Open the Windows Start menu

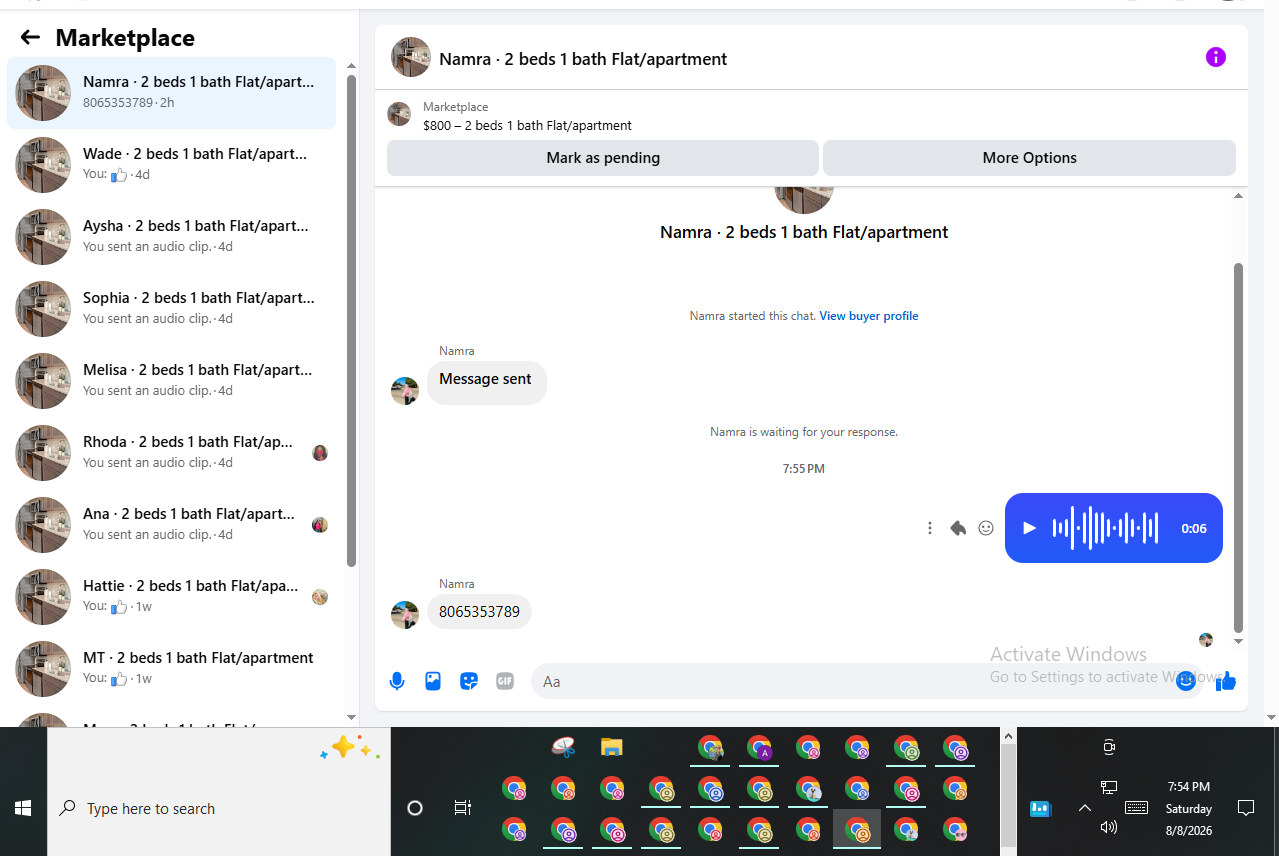[23, 808]
